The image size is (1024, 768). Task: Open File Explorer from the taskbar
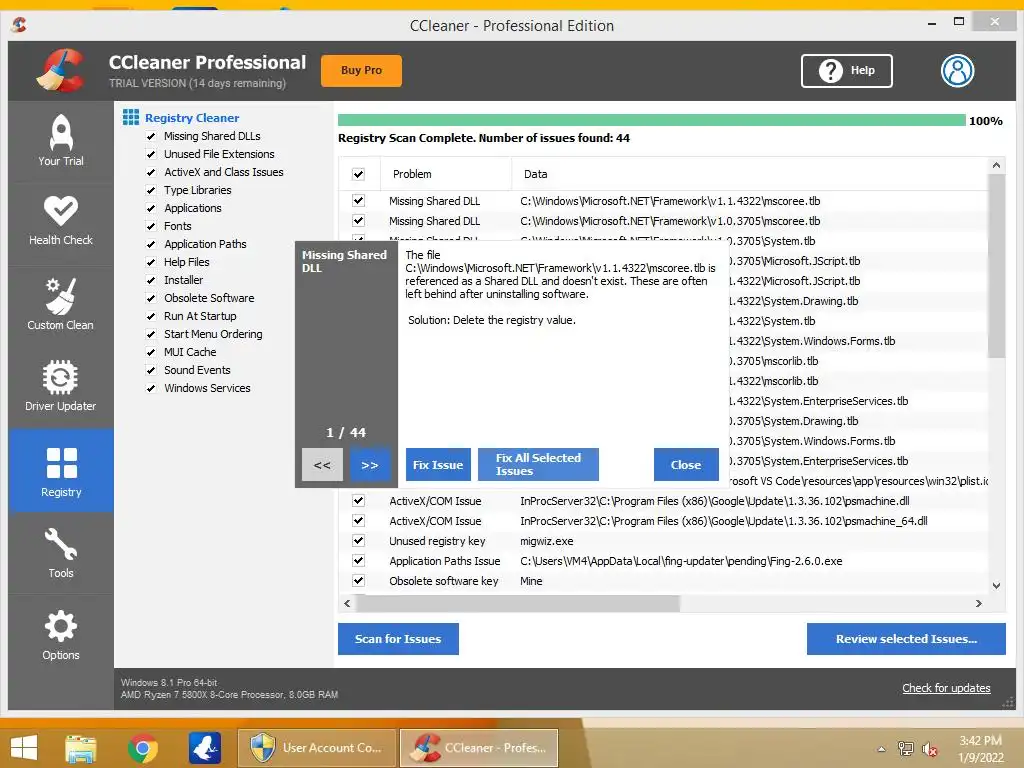[x=81, y=748]
